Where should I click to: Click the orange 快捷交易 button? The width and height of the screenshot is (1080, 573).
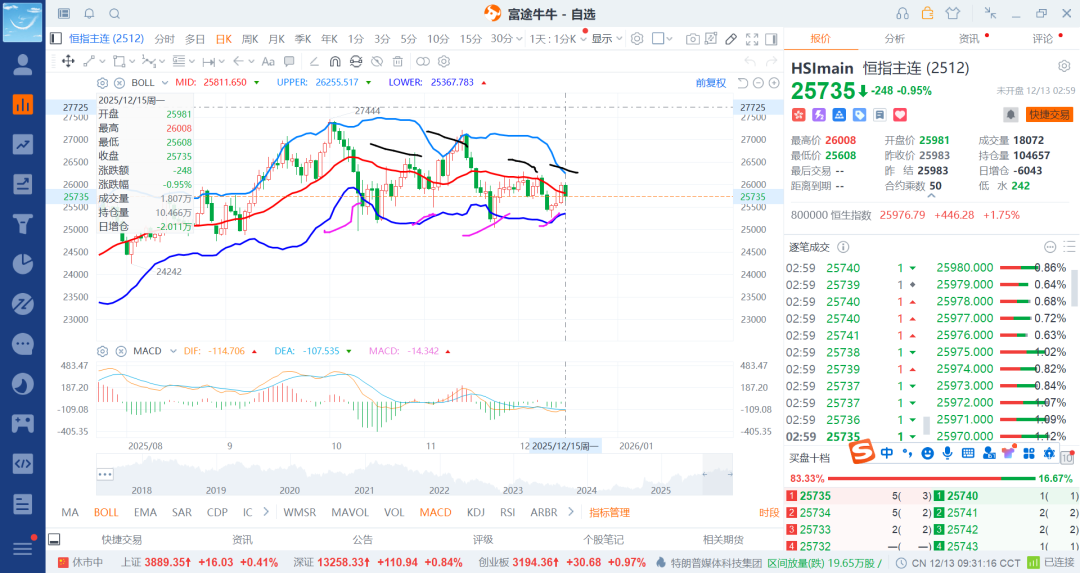pyautogui.click(x=1049, y=114)
